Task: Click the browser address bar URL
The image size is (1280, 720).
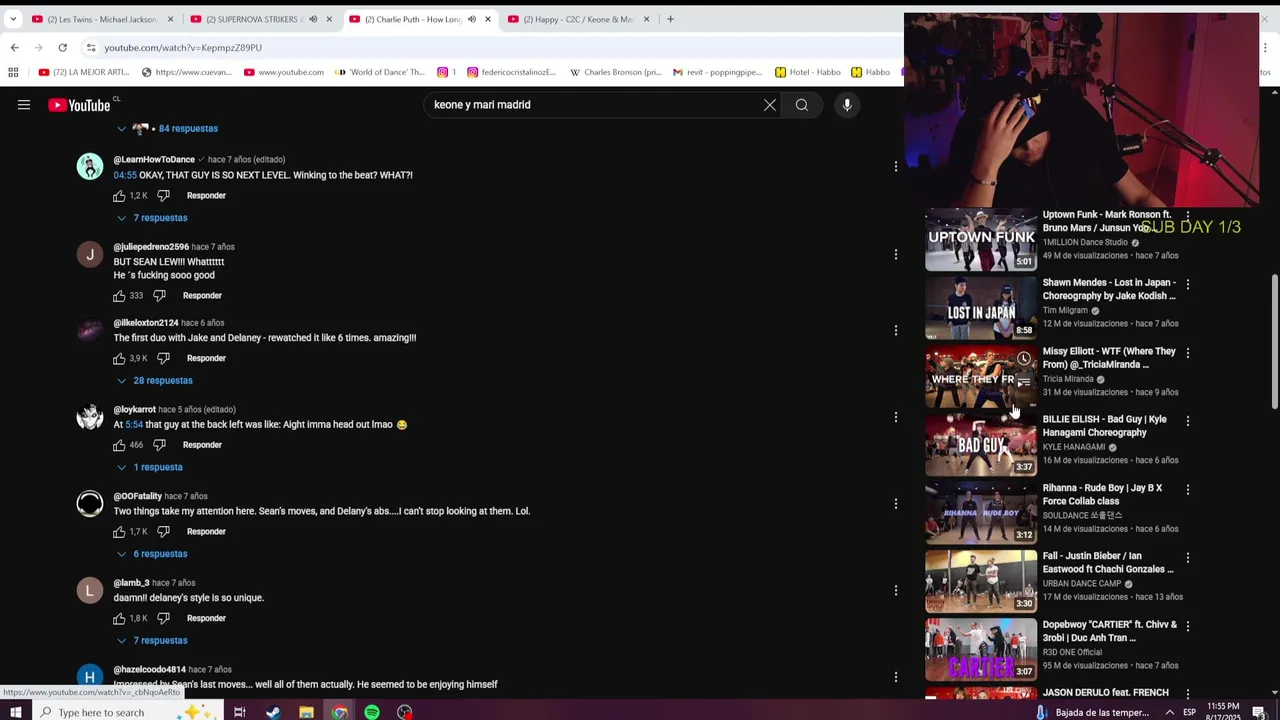Action: (x=183, y=47)
